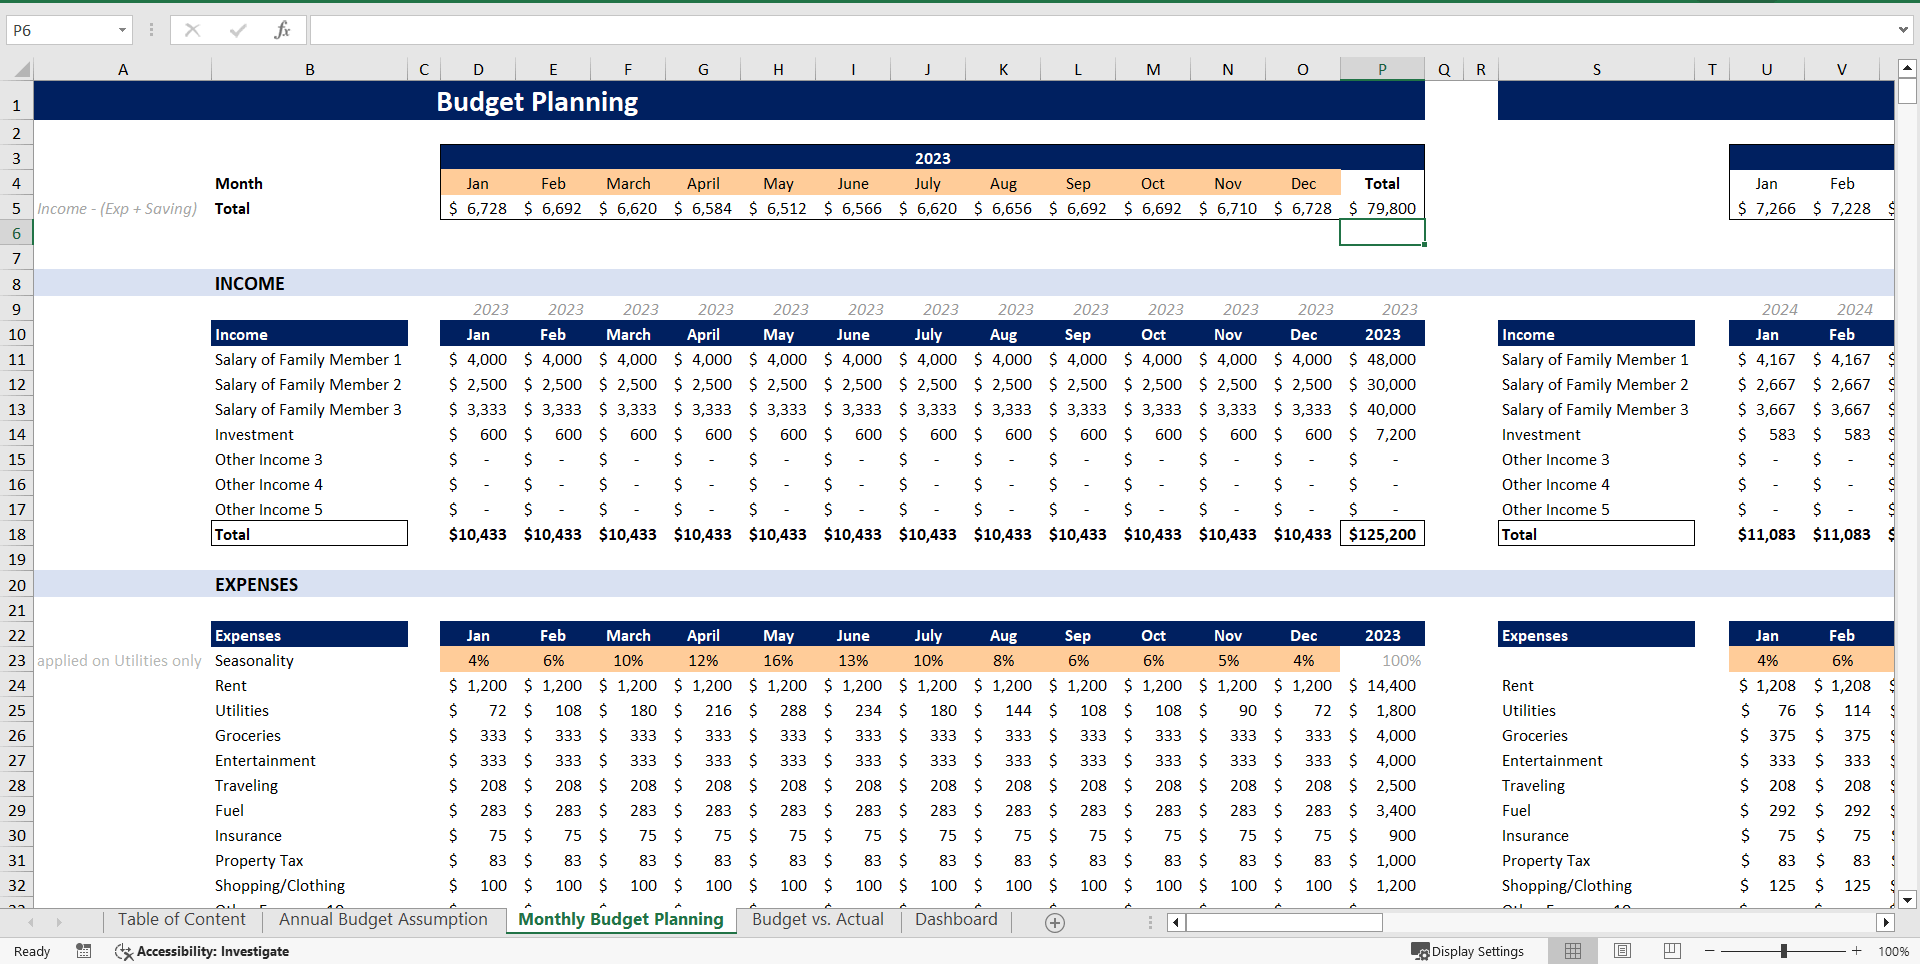Click the 100% zoom level button

coord(1893,951)
